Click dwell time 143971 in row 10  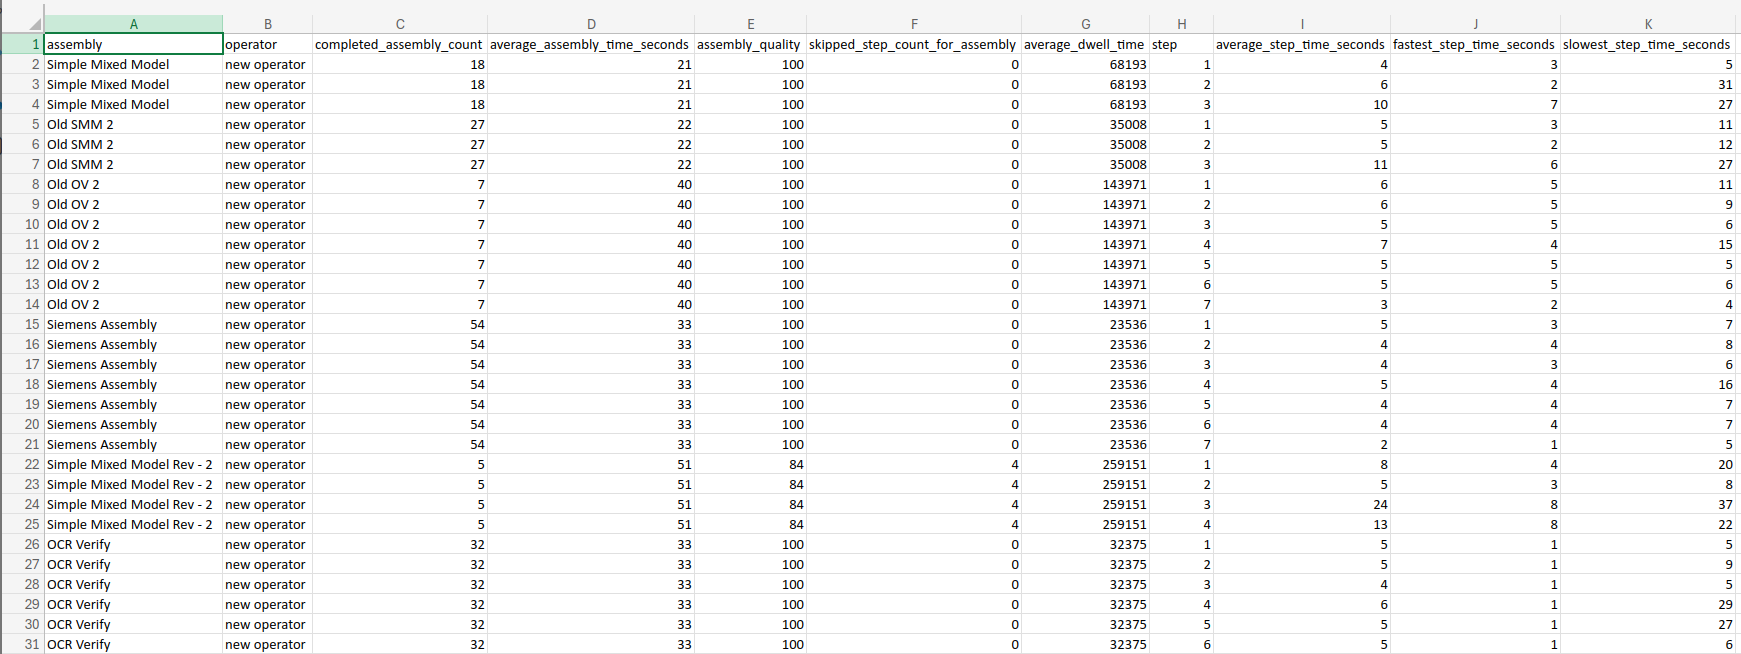(1125, 224)
